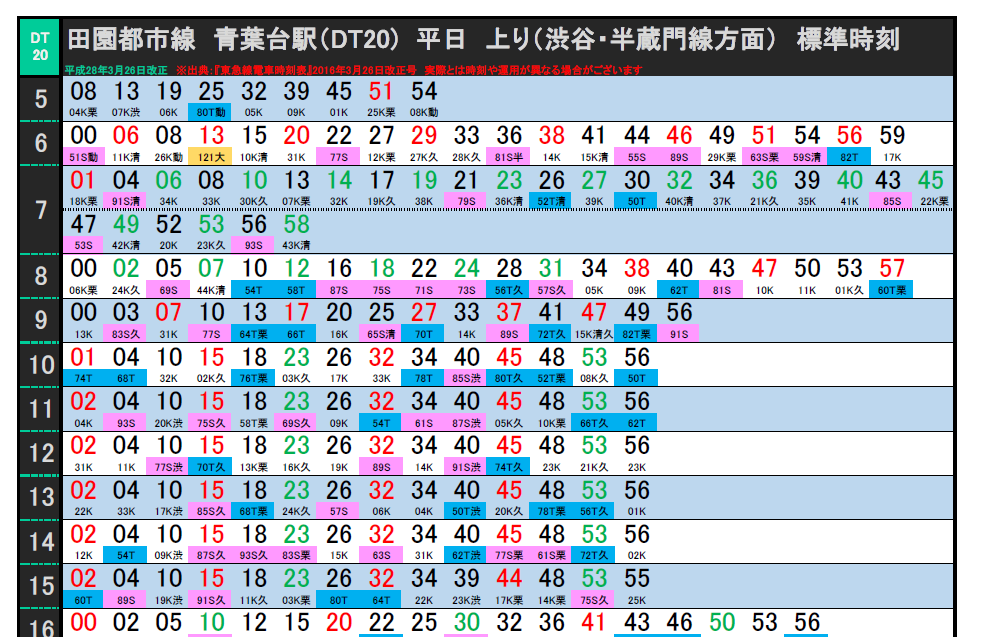Click the pink 57S code in hour 13
981x637 pixels.
point(338,511)
